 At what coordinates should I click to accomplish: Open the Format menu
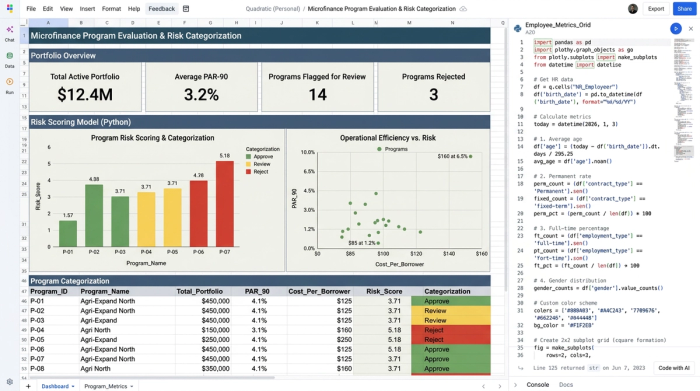click(x=111, y=8)
